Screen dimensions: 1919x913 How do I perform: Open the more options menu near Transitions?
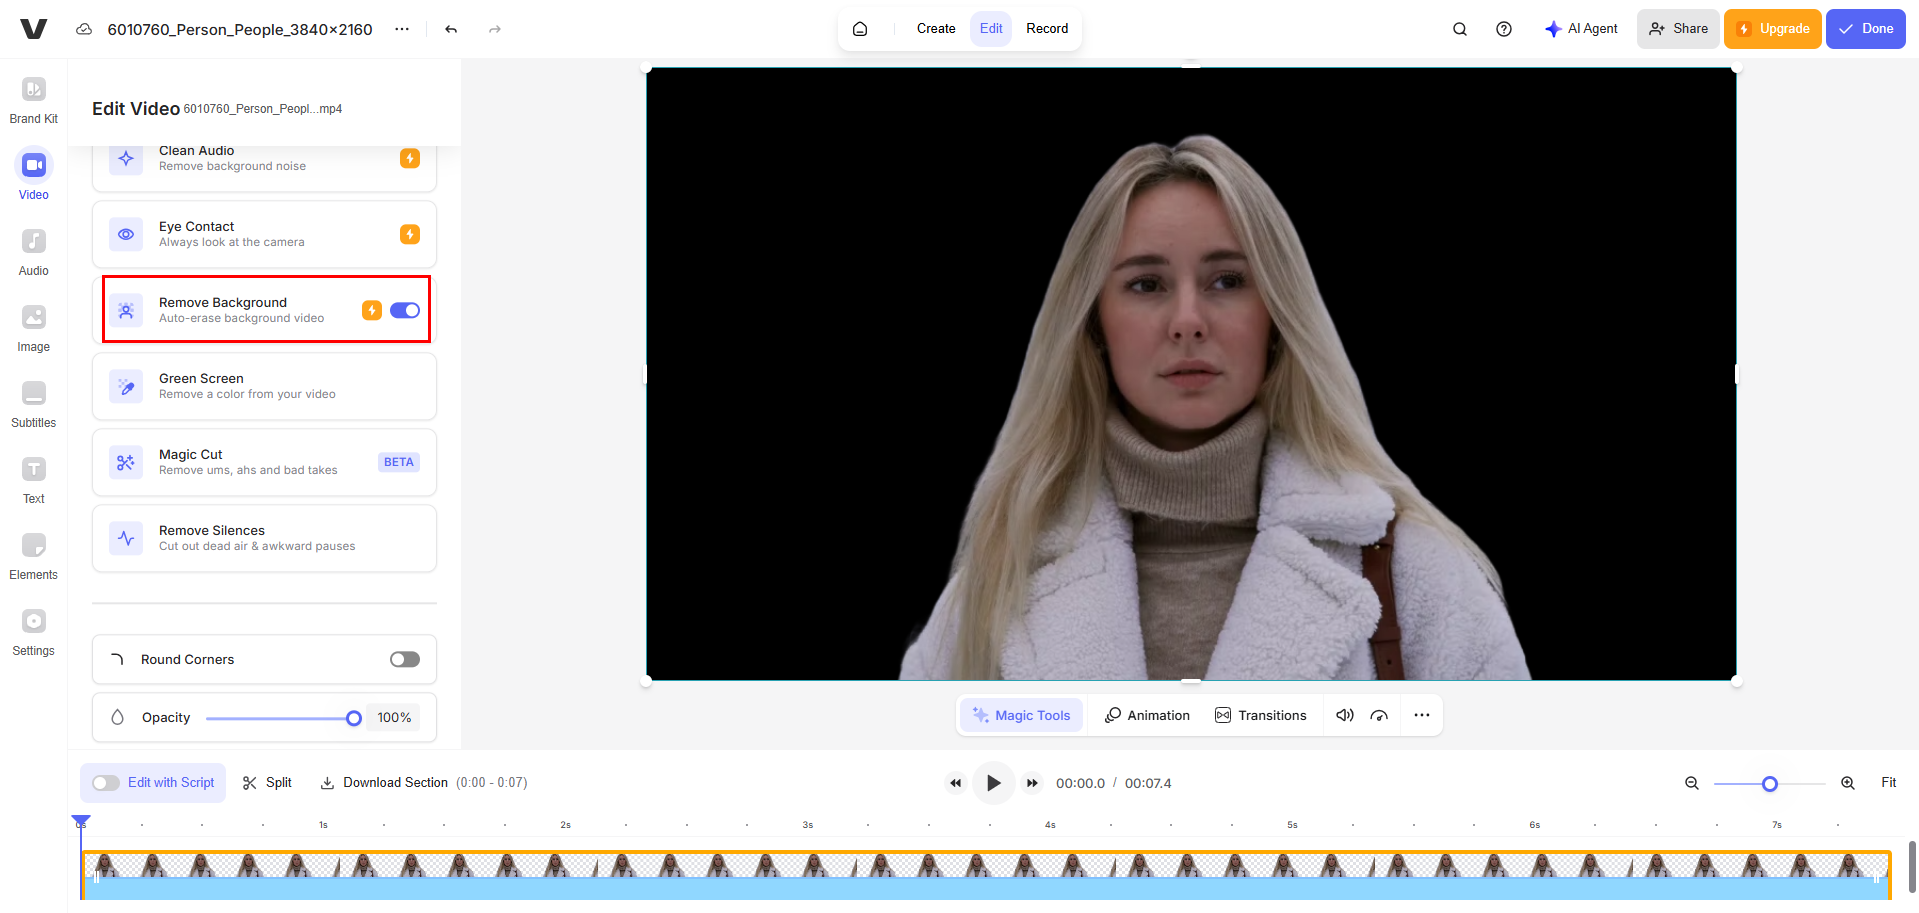1421,715
